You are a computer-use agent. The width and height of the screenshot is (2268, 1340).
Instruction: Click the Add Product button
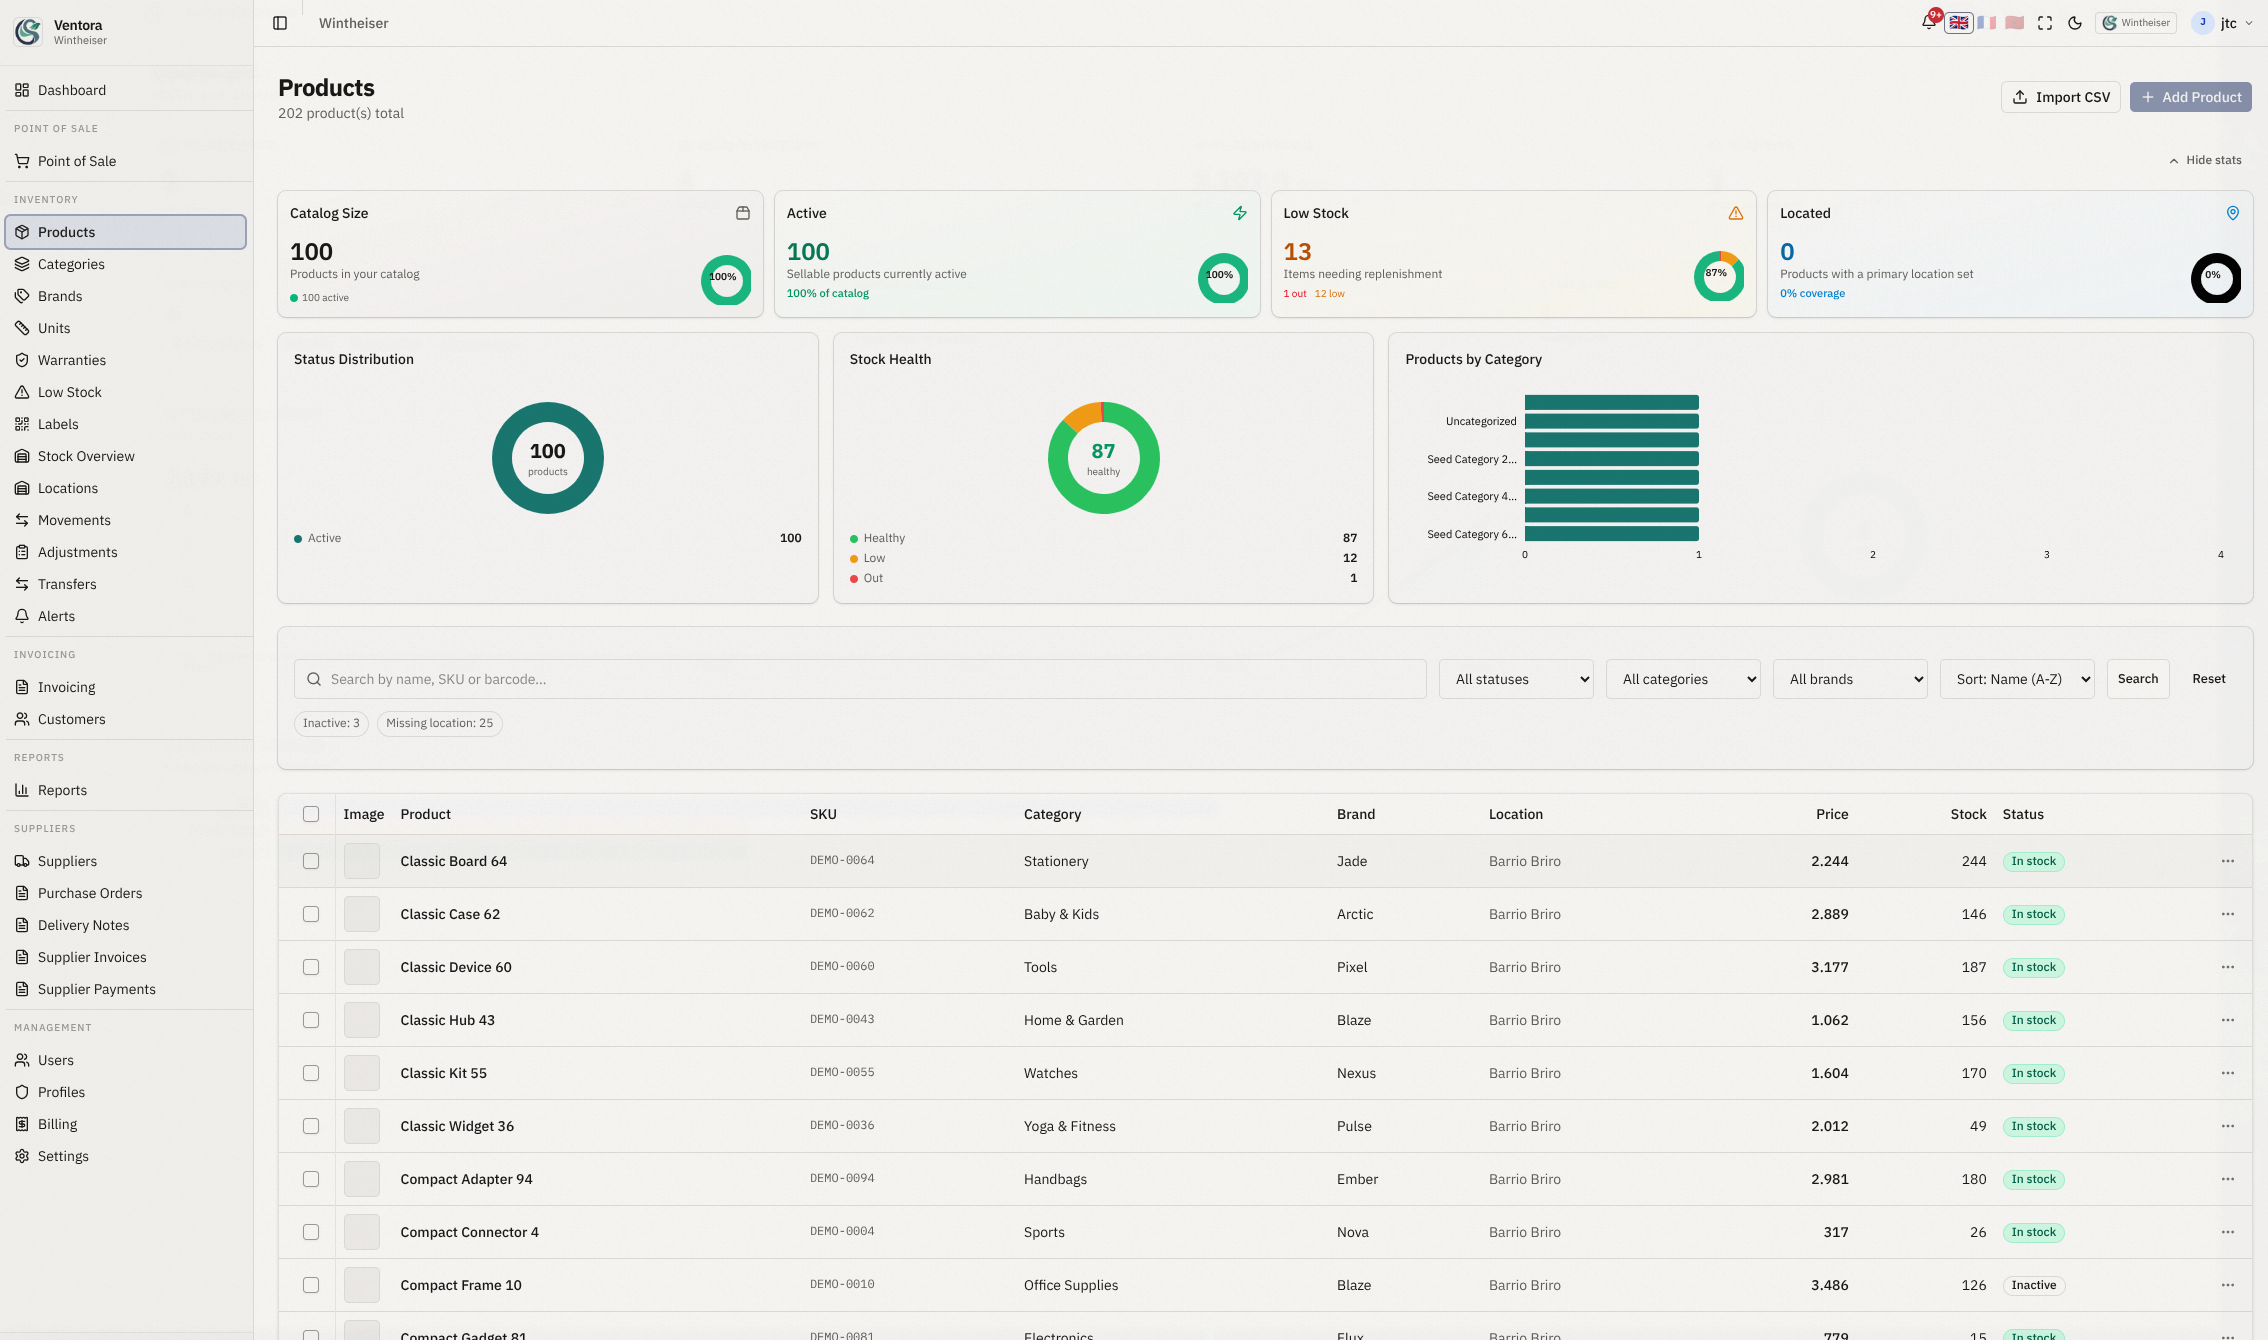tap(2190, 96)
